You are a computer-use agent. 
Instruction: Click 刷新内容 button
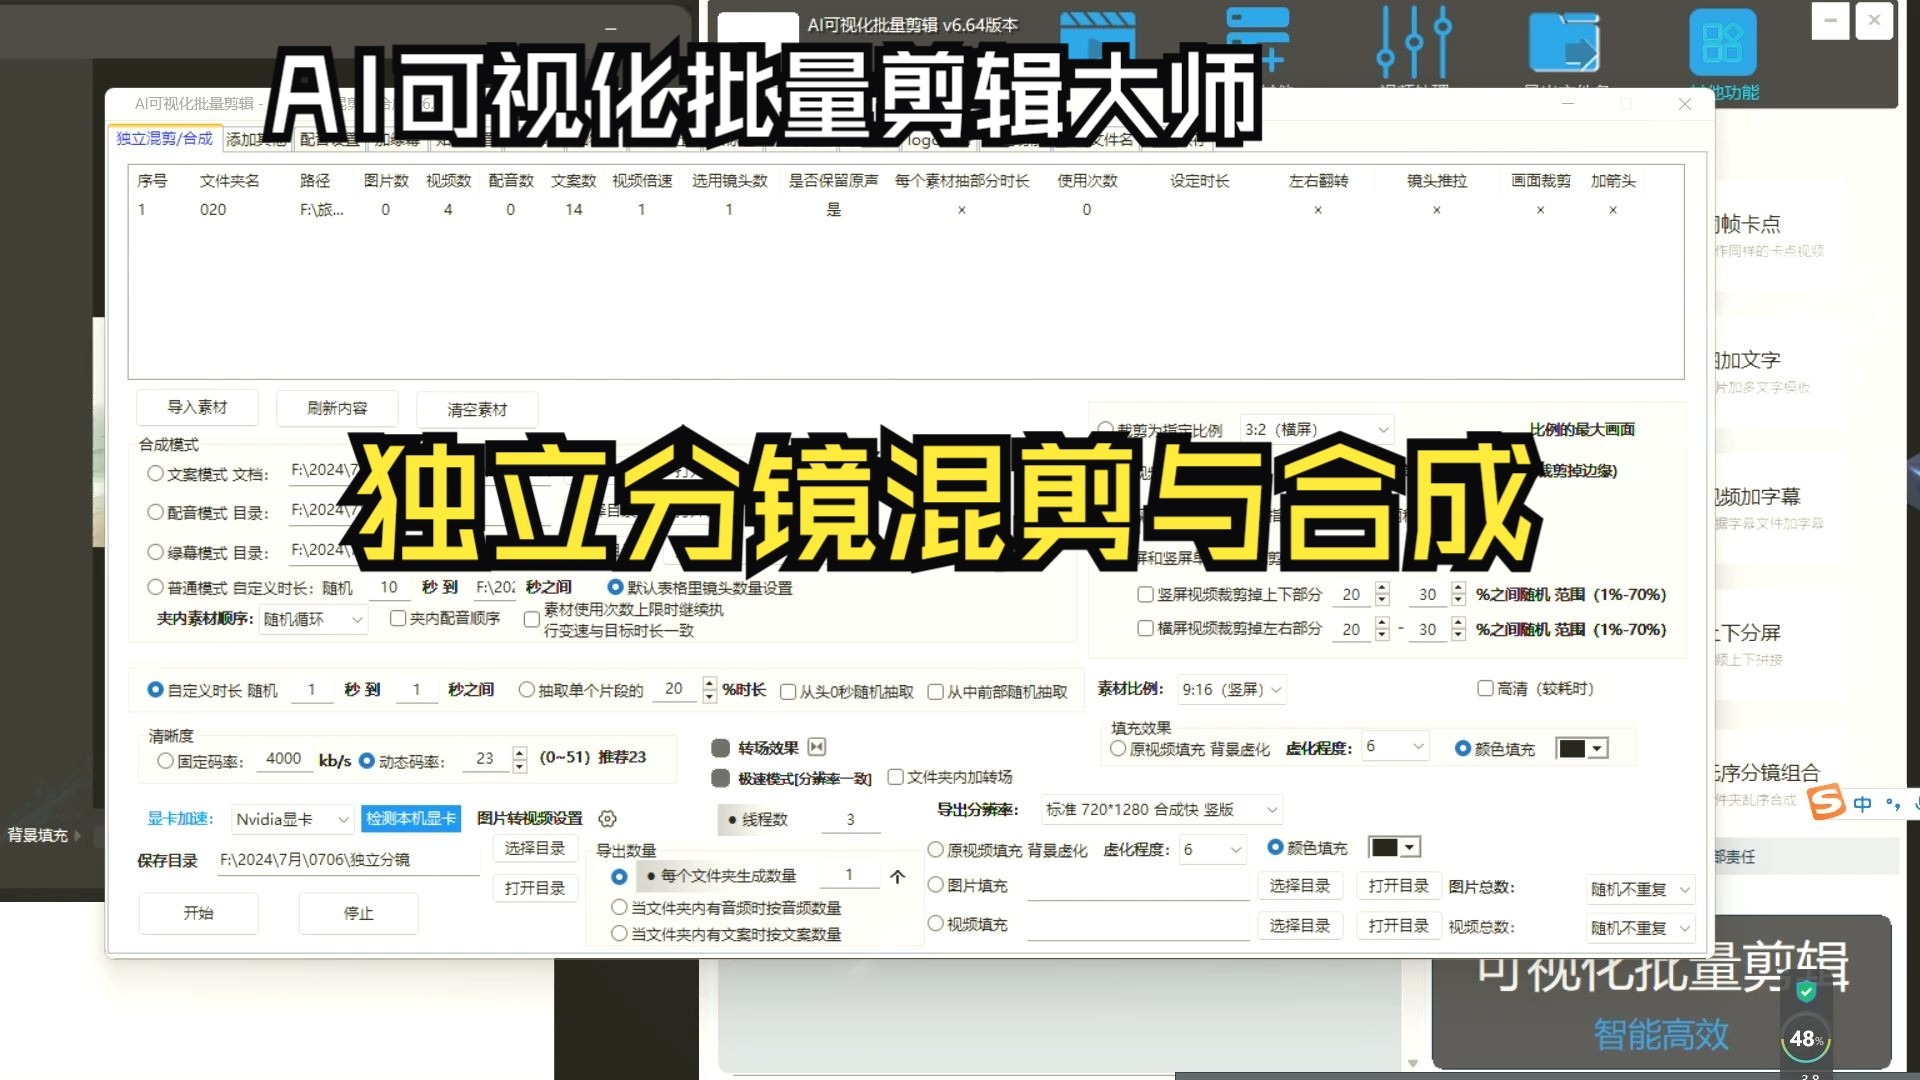click(337, 408)
